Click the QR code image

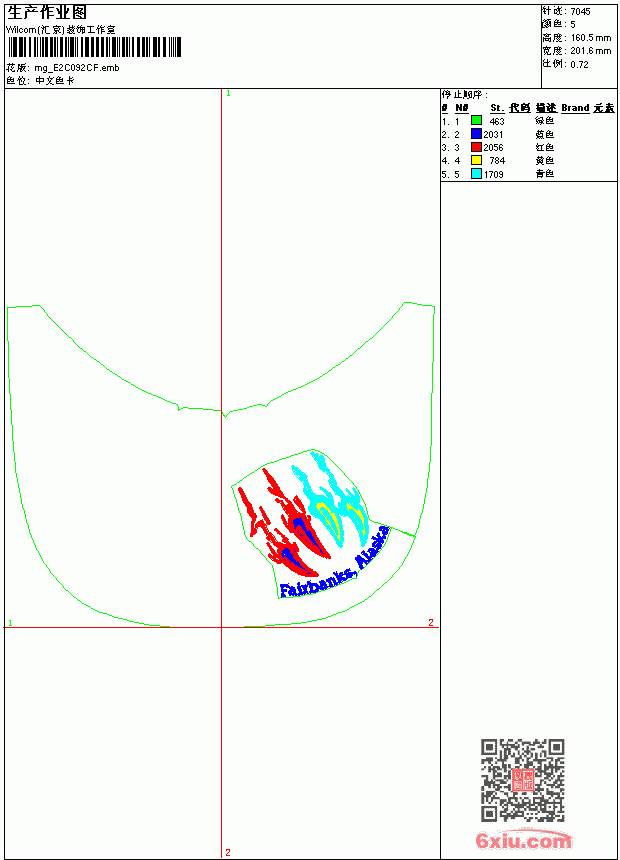coord(522,780)
